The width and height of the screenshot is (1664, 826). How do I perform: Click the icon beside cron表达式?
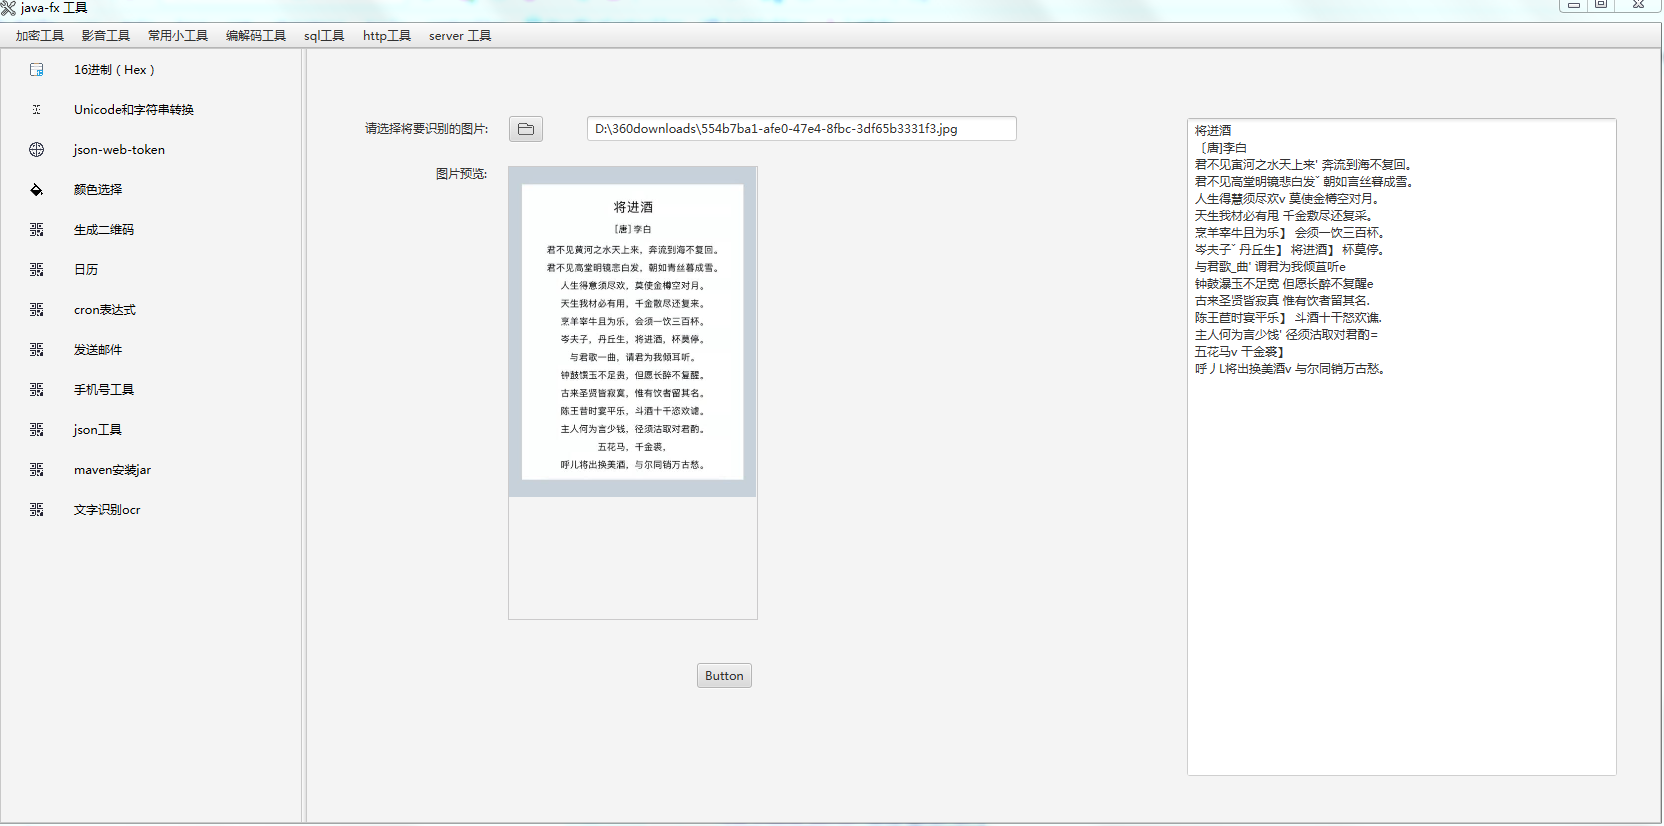coord(37,310)
